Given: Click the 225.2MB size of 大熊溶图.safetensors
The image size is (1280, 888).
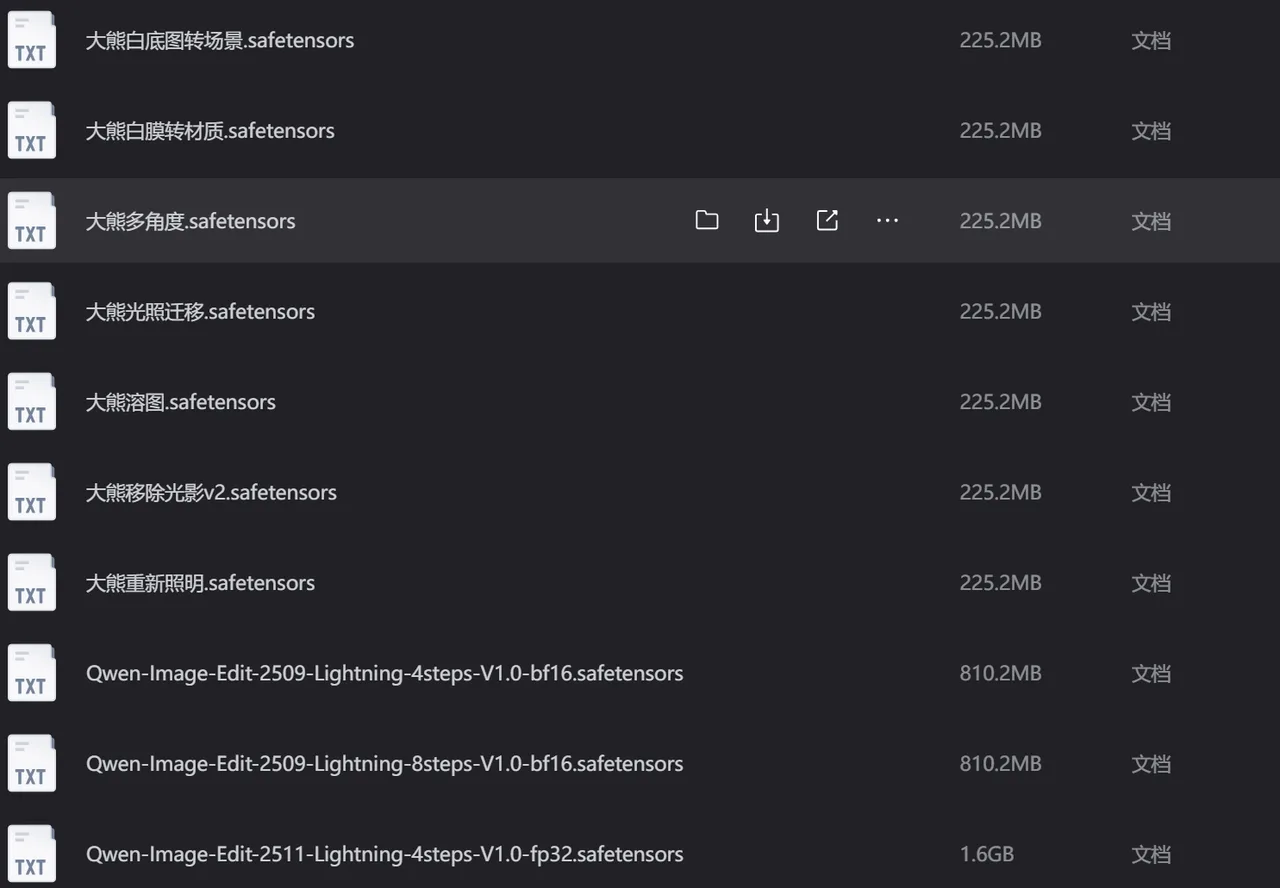Looking at the screenshot, I should [1000, 402].
